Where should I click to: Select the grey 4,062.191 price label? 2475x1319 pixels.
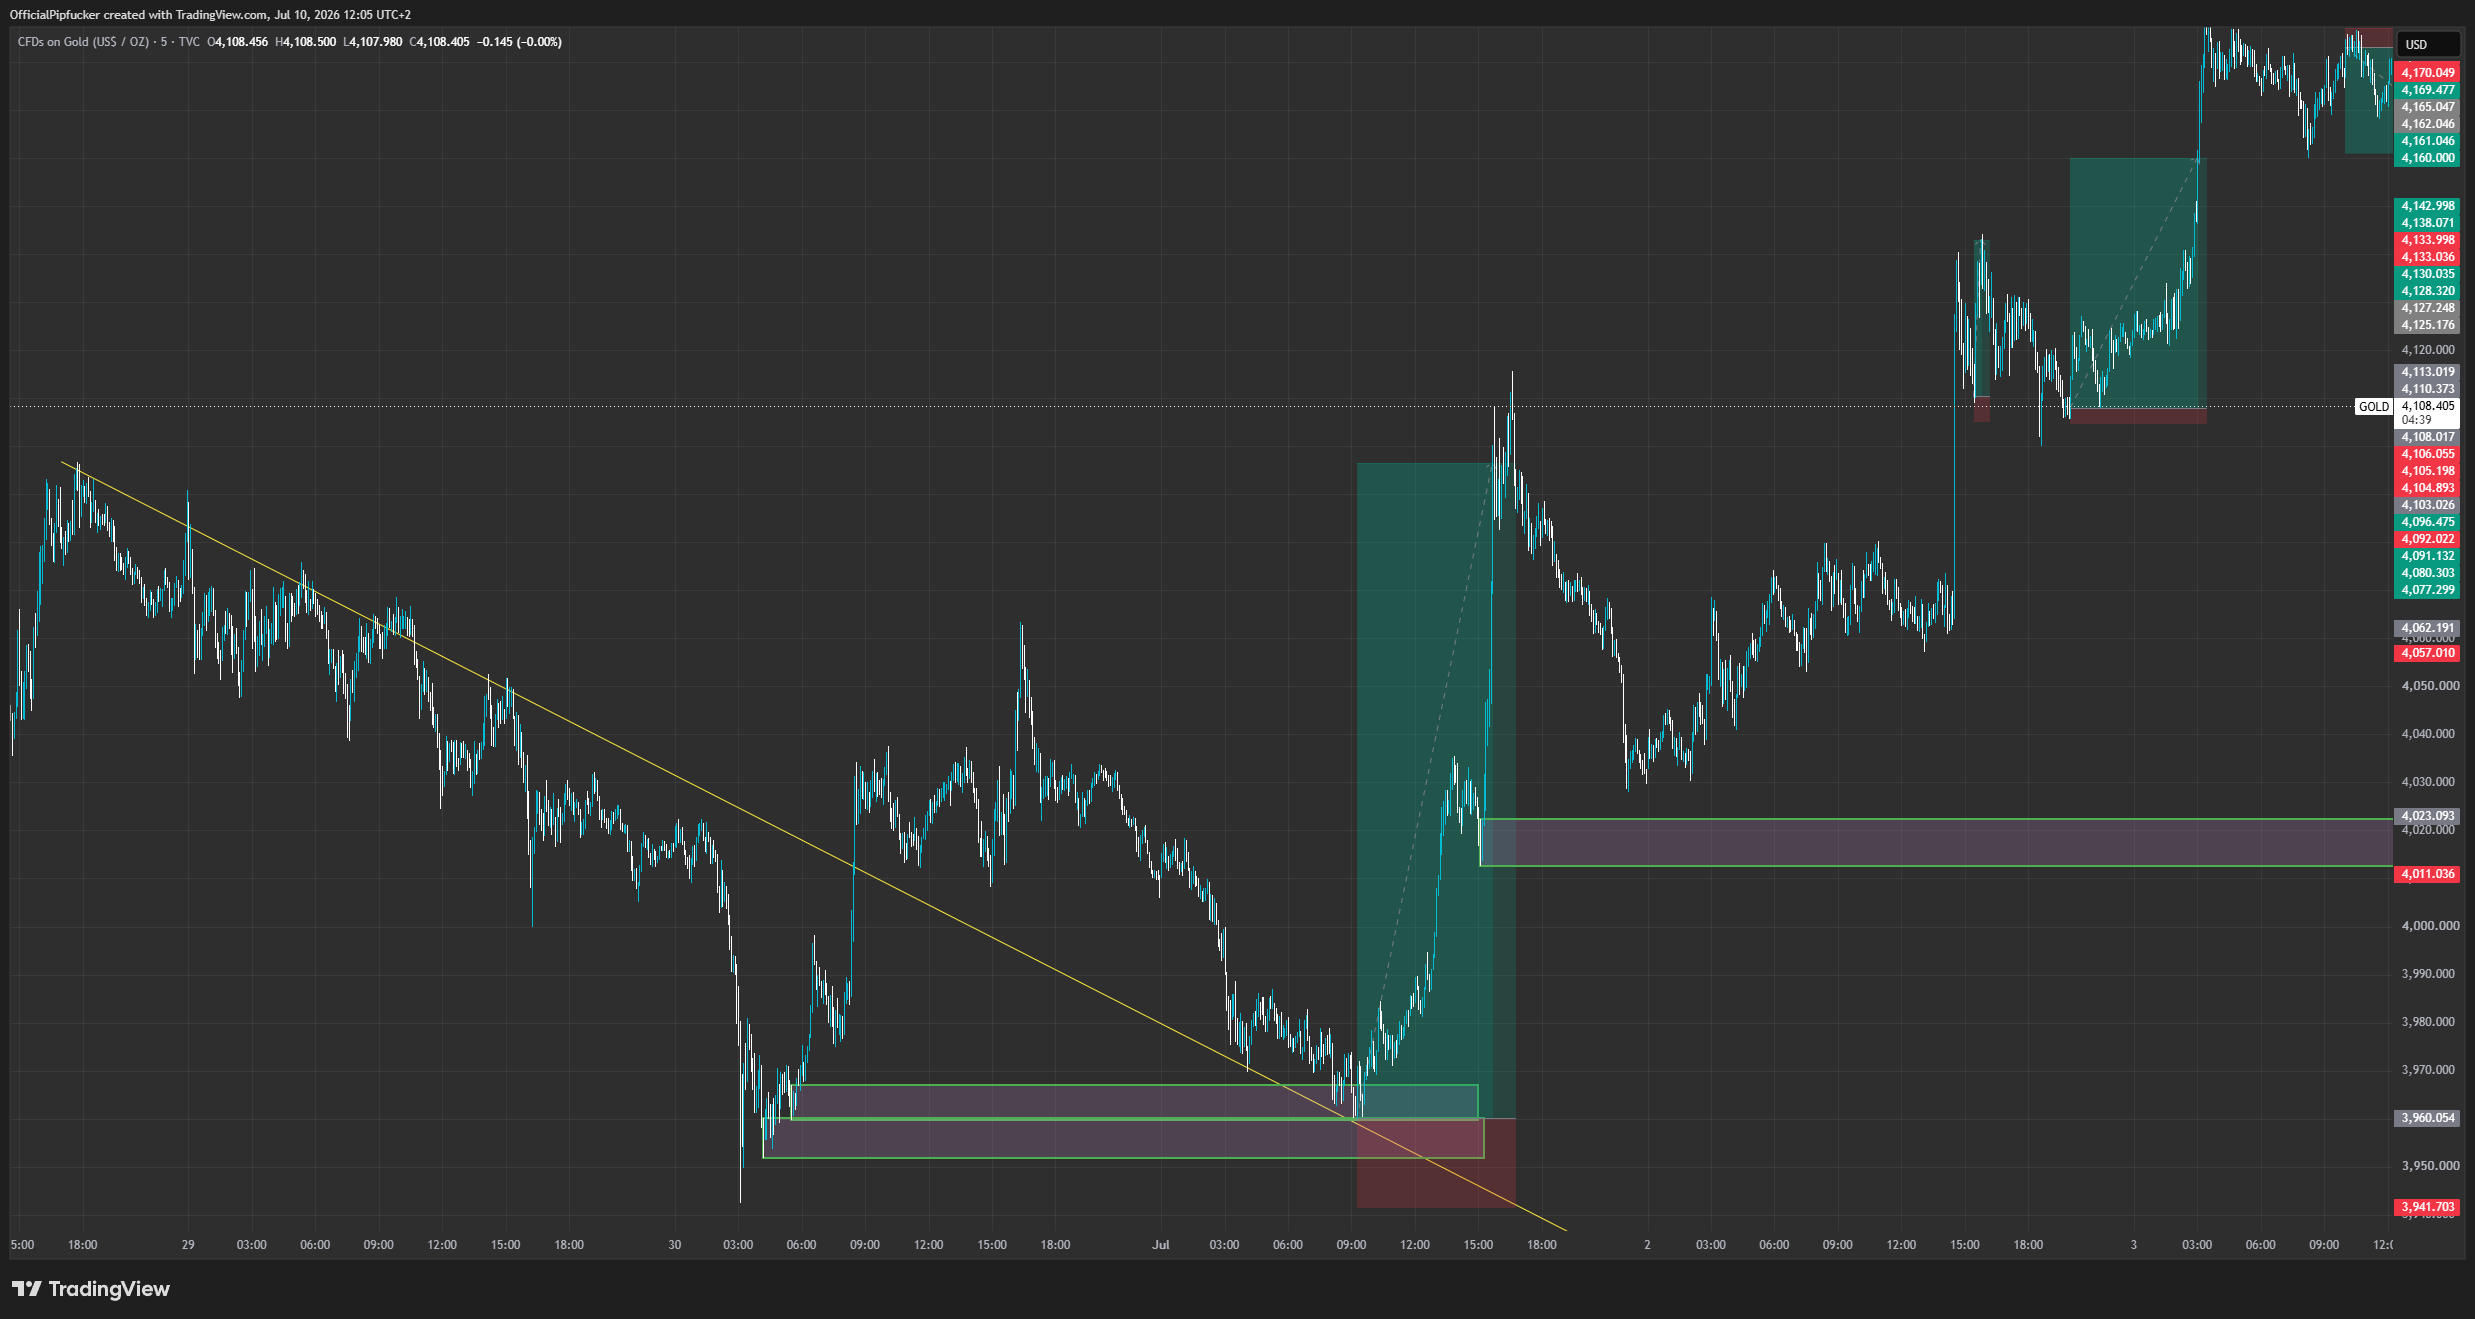(2427, 628)
